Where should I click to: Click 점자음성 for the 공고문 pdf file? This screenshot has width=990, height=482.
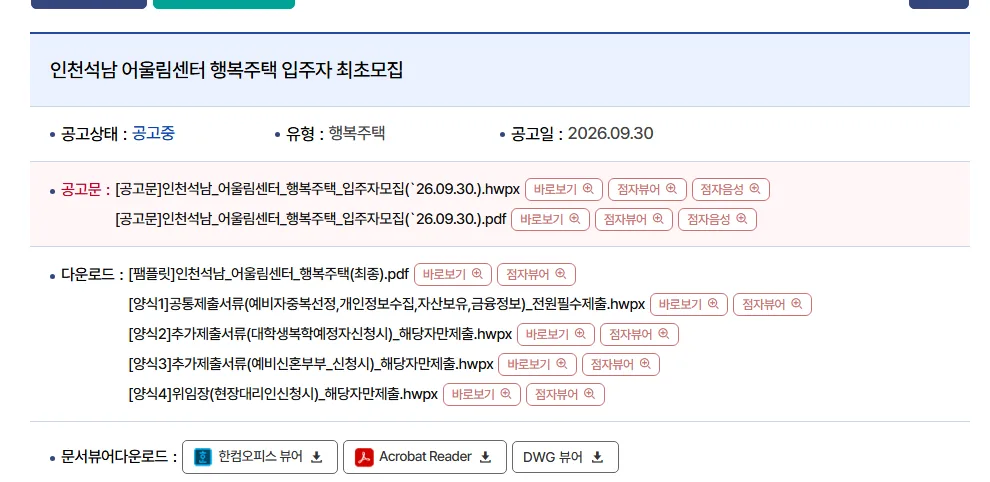pyautogui.click(x=717, y=219)
